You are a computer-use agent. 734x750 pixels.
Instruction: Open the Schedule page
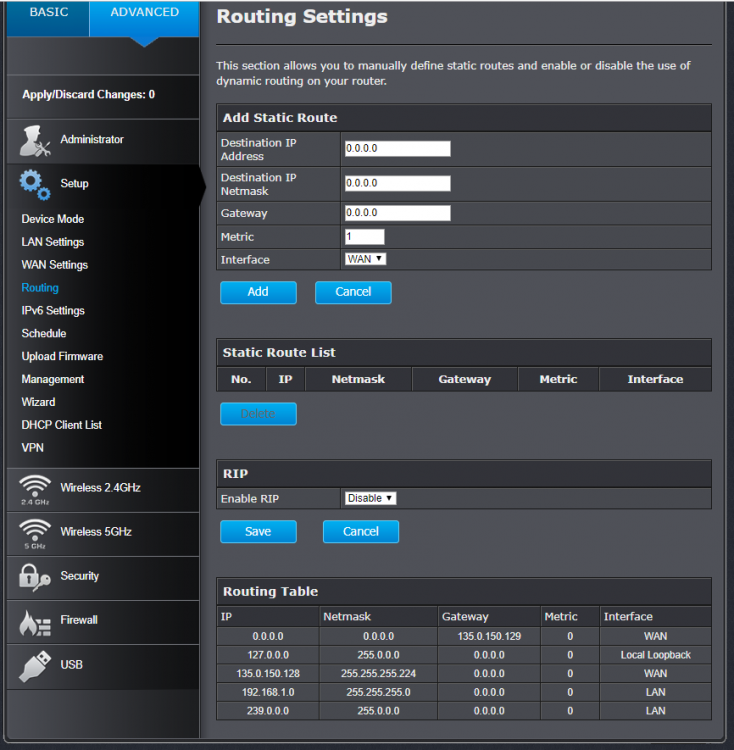(44, 333)
